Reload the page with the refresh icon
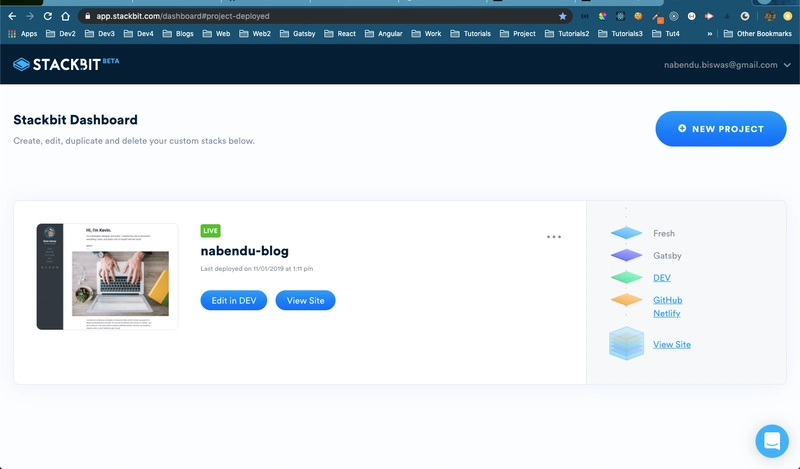This screenshot has height=469, width=800. pyautogui.click(x=47, y=16)
